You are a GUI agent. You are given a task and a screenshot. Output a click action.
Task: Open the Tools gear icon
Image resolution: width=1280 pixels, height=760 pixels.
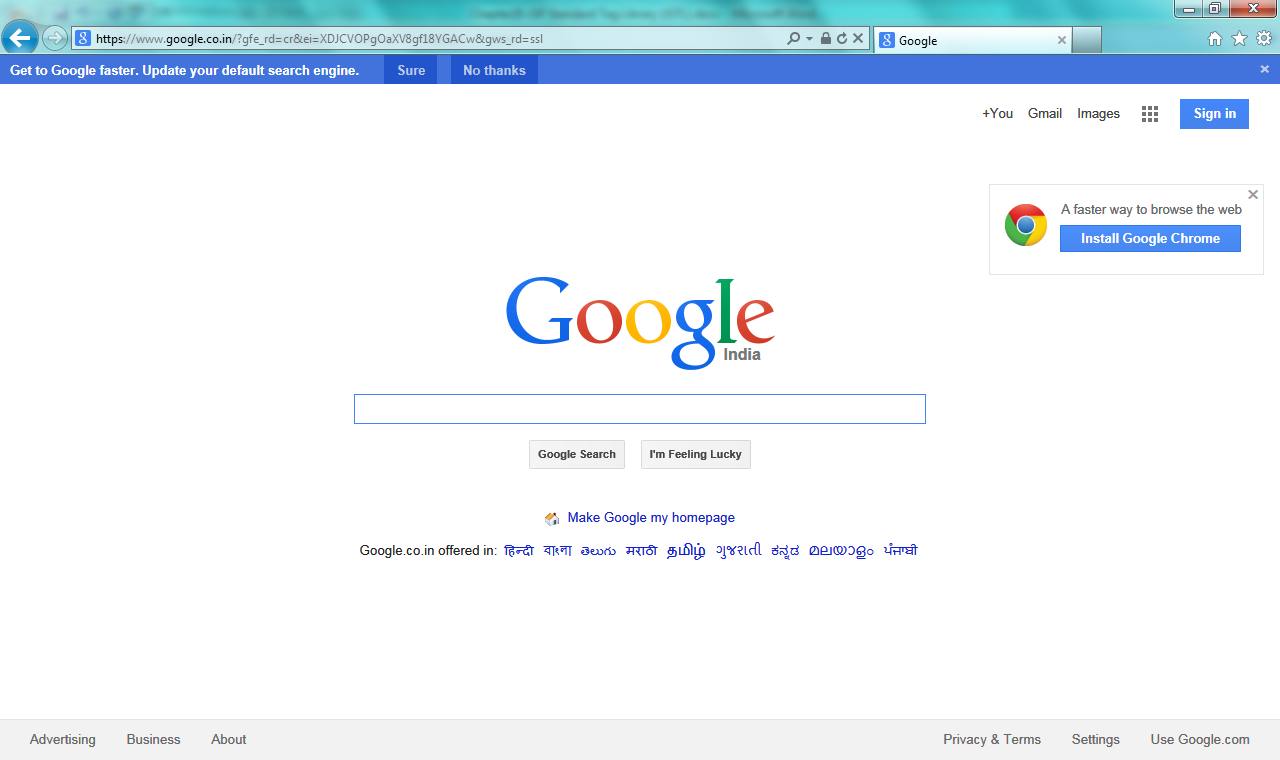1264,39
